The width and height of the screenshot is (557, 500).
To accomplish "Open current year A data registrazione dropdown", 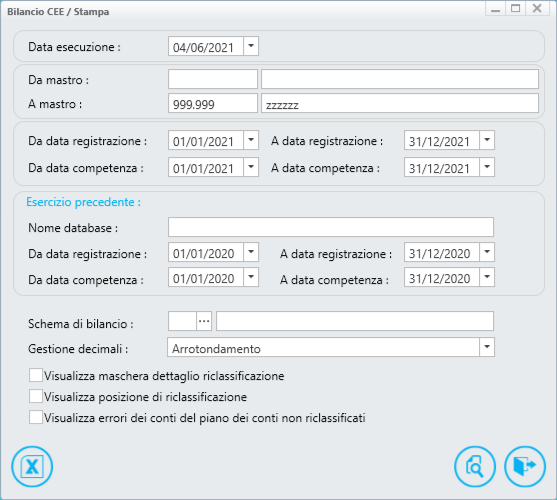I will [x=487, y=140].
